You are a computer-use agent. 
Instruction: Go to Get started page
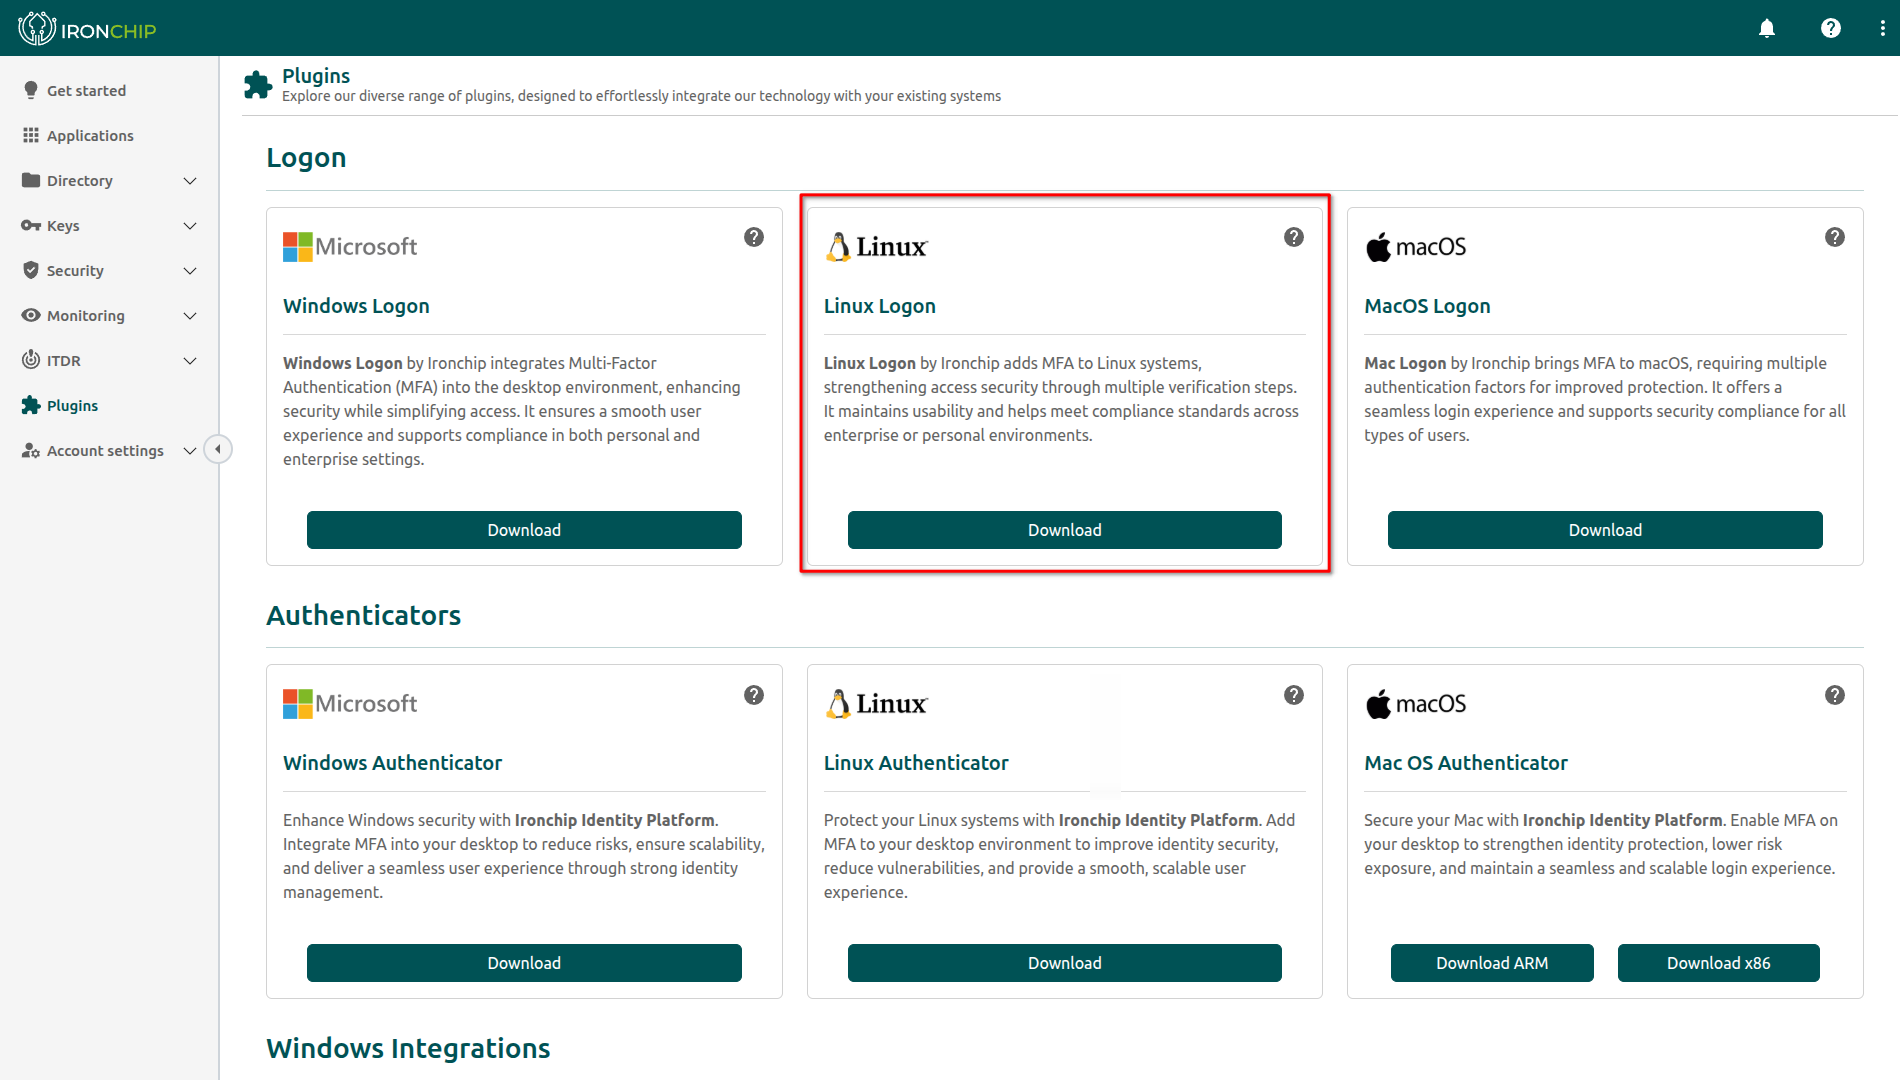[86, 91]
